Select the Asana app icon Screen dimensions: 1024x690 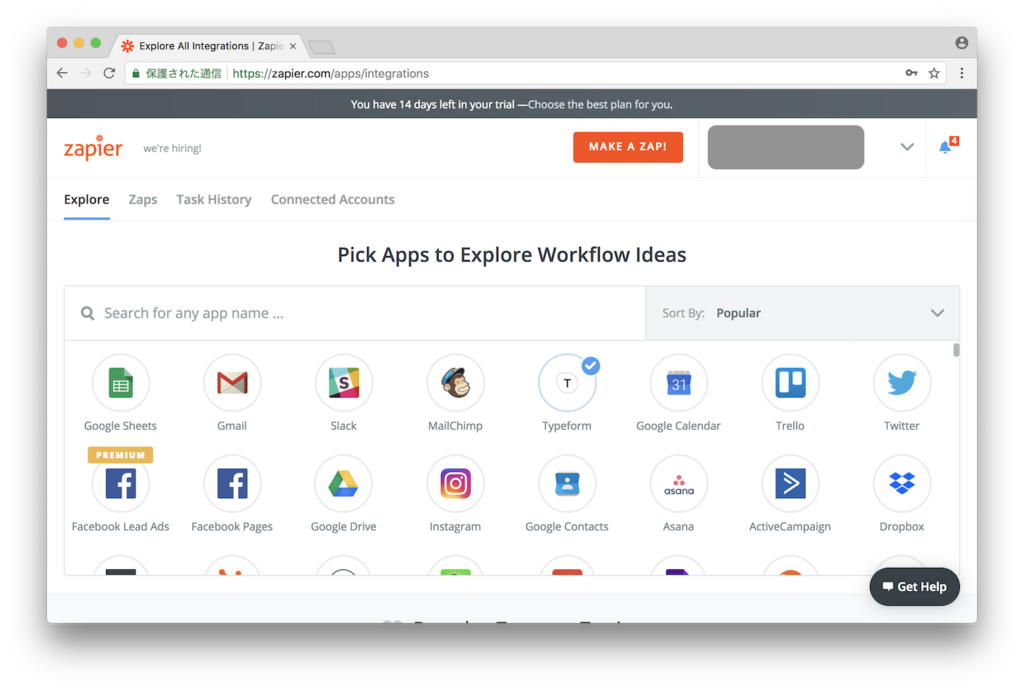(x=679, y=484)
